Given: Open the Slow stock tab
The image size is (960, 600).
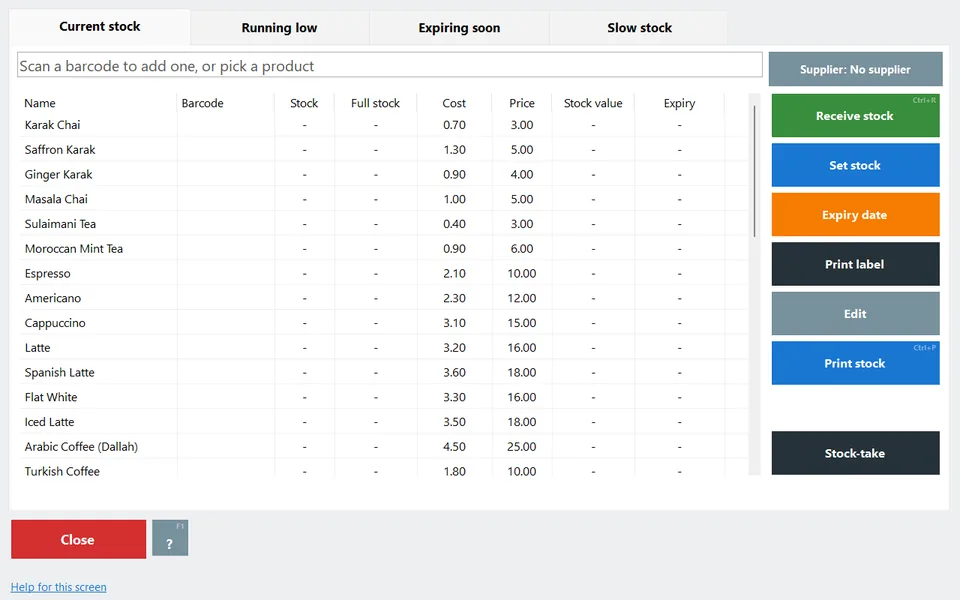Looking at the screenshot, I should coord(639,28).
